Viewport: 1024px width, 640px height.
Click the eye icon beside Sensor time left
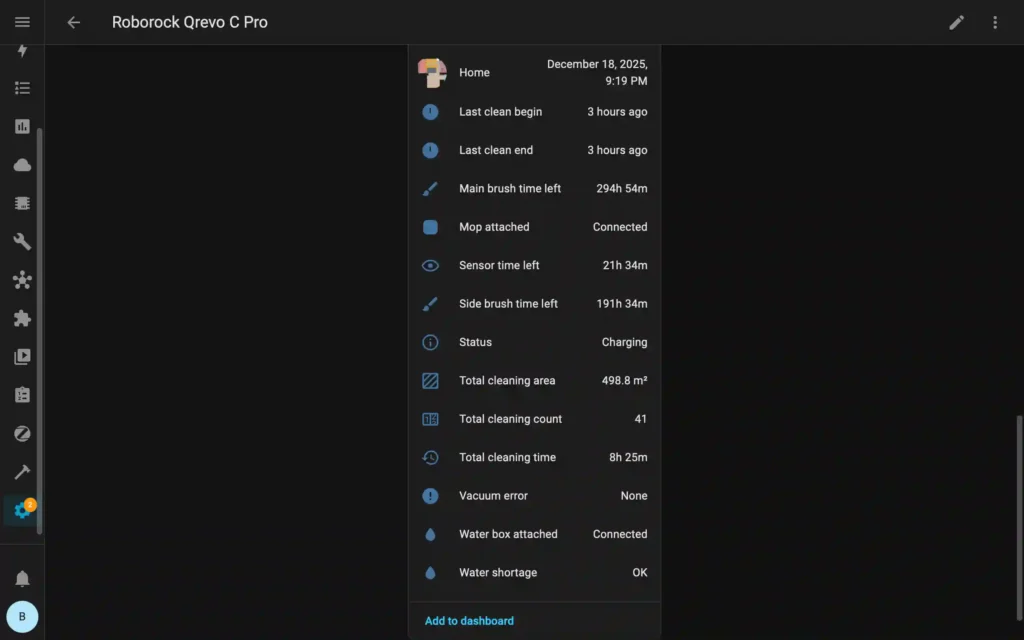(430, 265)
